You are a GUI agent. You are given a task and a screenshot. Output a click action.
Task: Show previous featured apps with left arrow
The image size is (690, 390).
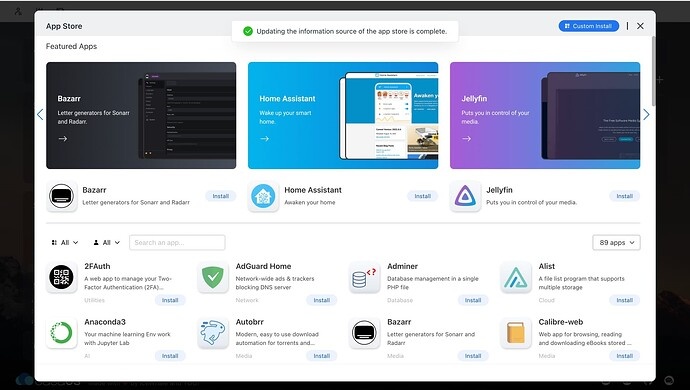pos(40,115)
